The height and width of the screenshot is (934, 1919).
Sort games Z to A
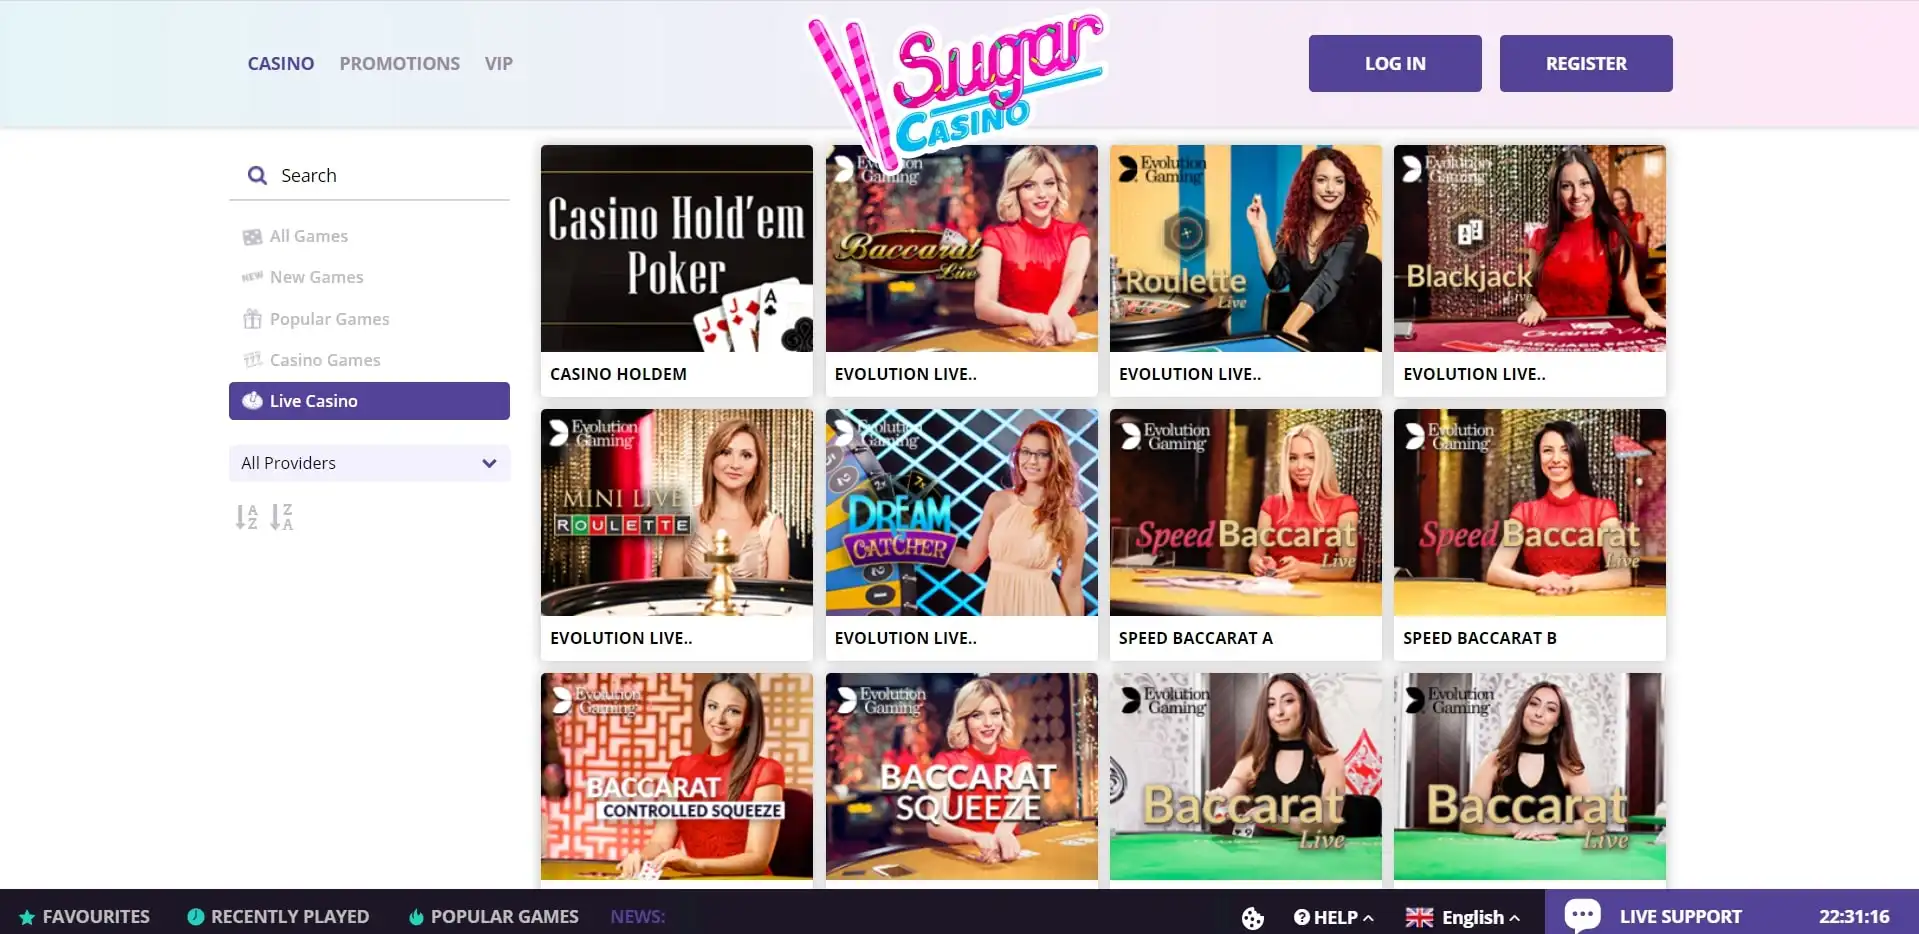(282, 517)
